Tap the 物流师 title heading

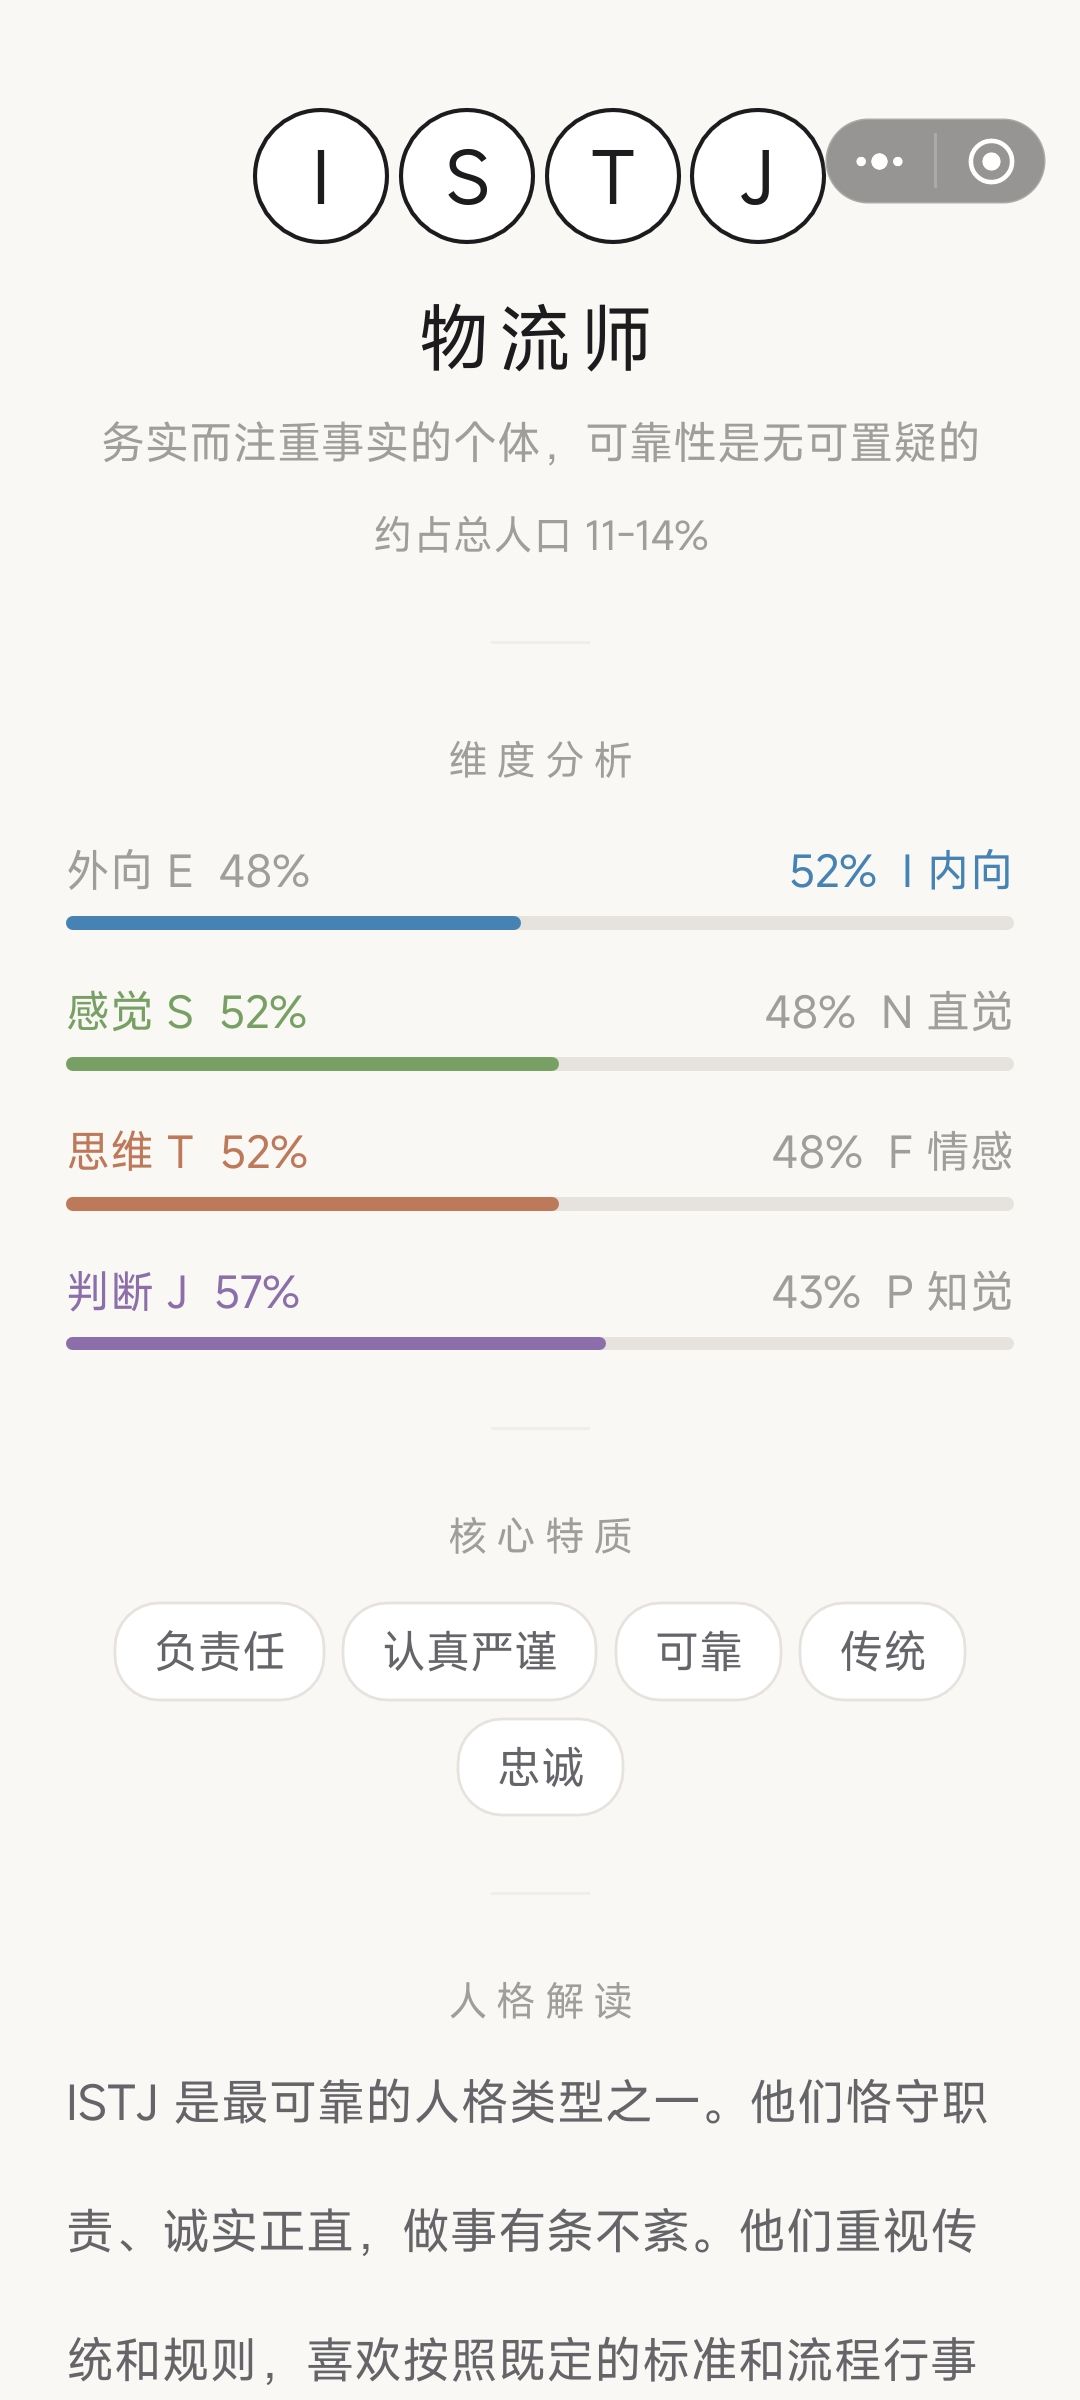click(537, 339)
